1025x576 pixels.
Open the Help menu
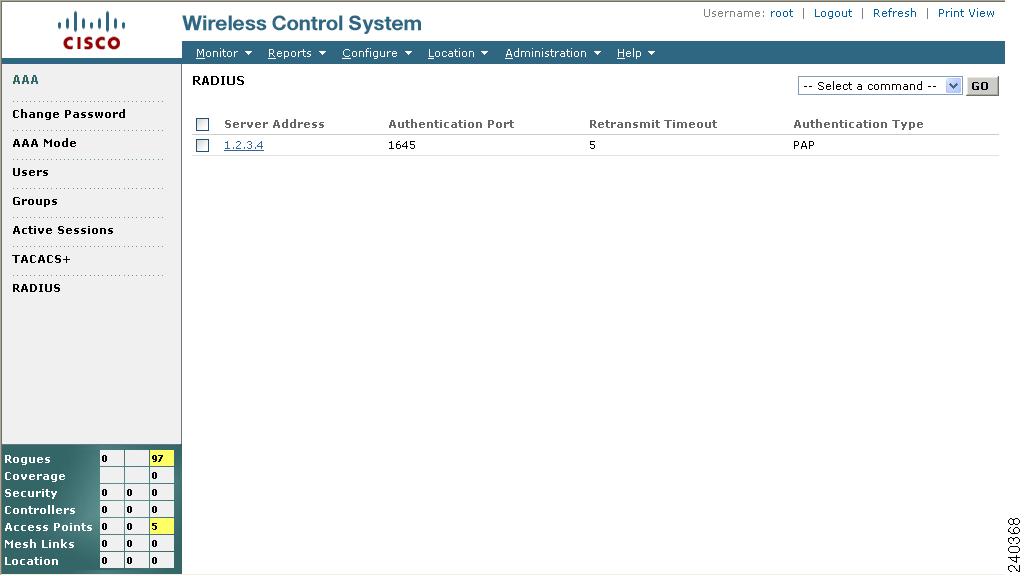[635, 53]
